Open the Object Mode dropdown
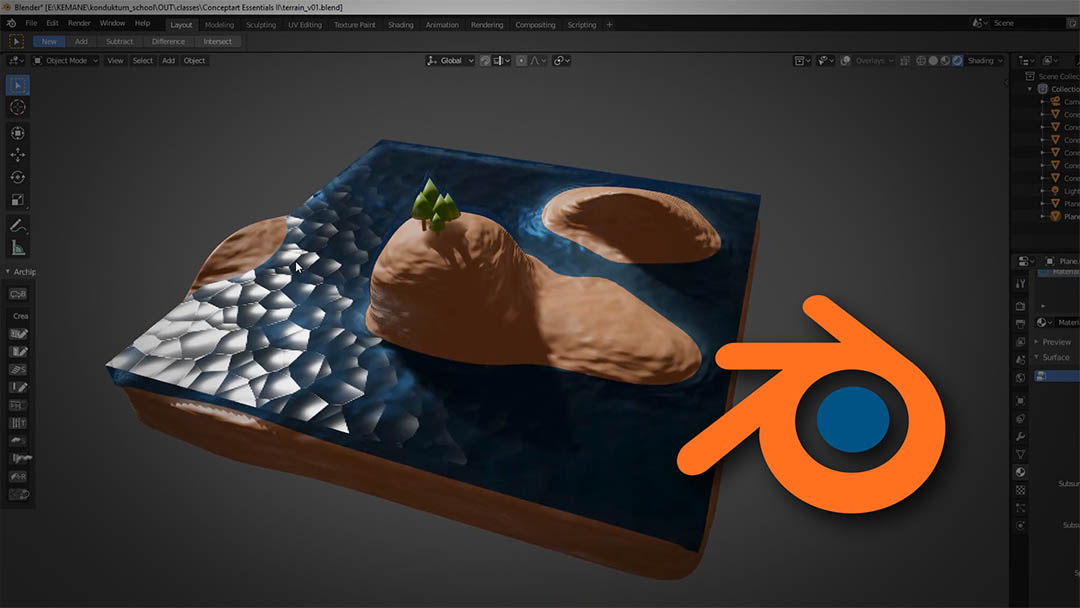Image resolution: width=1080 pixels, height=608 pixels. tap(67, 61)
